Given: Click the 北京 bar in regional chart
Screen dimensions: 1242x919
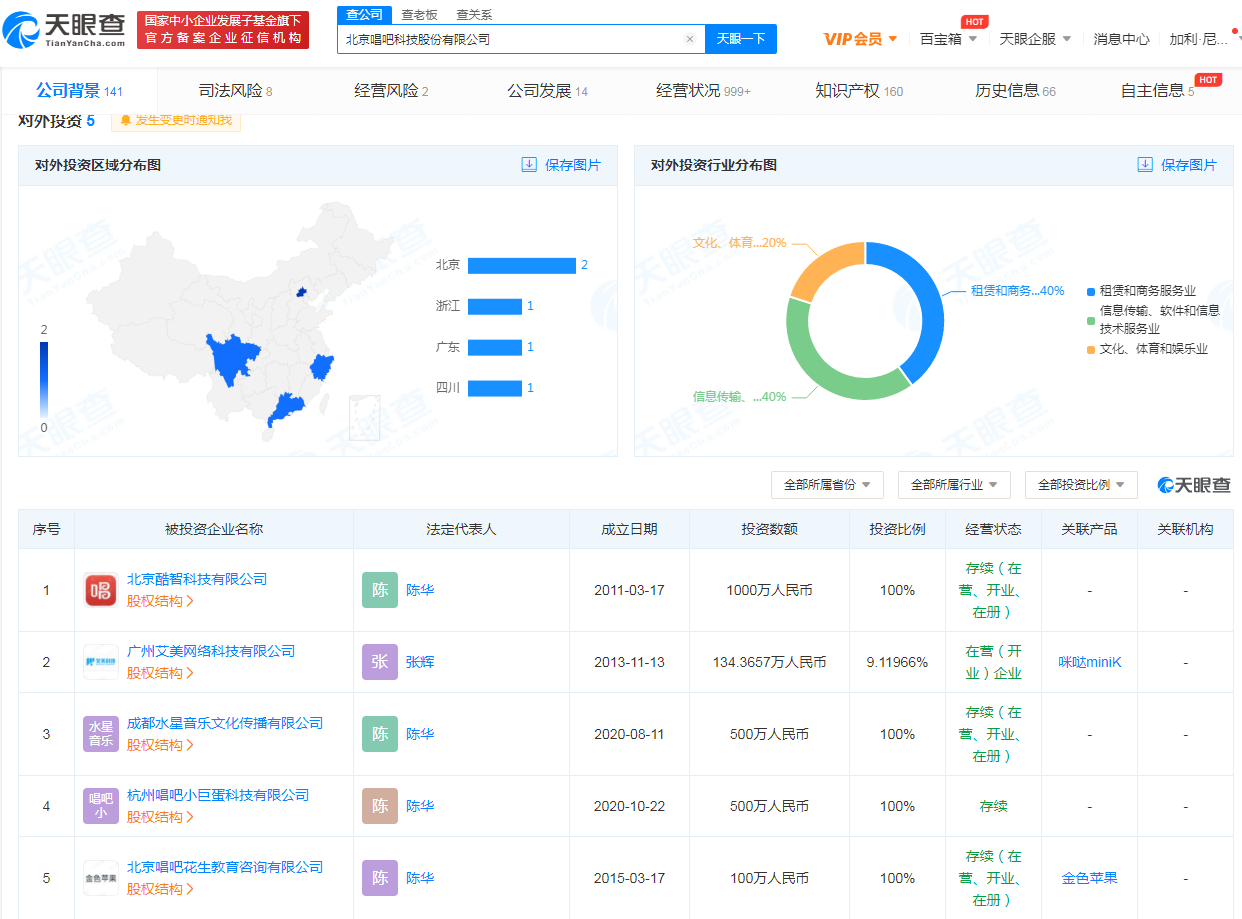Looking at the screenshot, I should (521, 265).
